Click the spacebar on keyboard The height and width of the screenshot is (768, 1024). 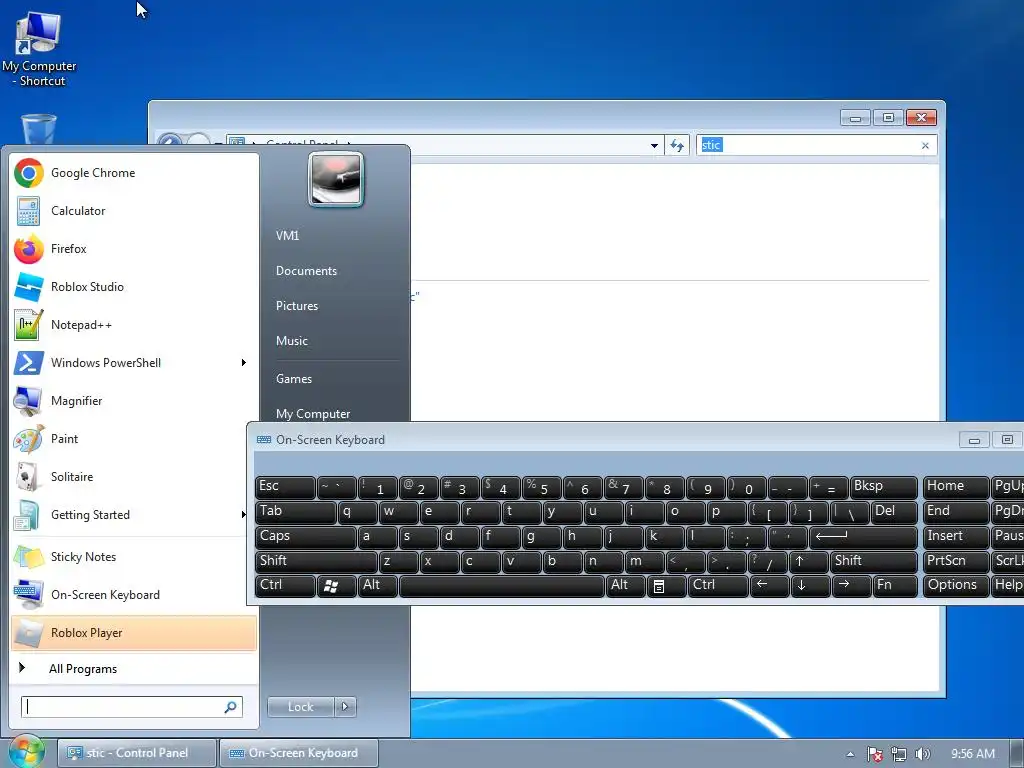click(502, 585)
